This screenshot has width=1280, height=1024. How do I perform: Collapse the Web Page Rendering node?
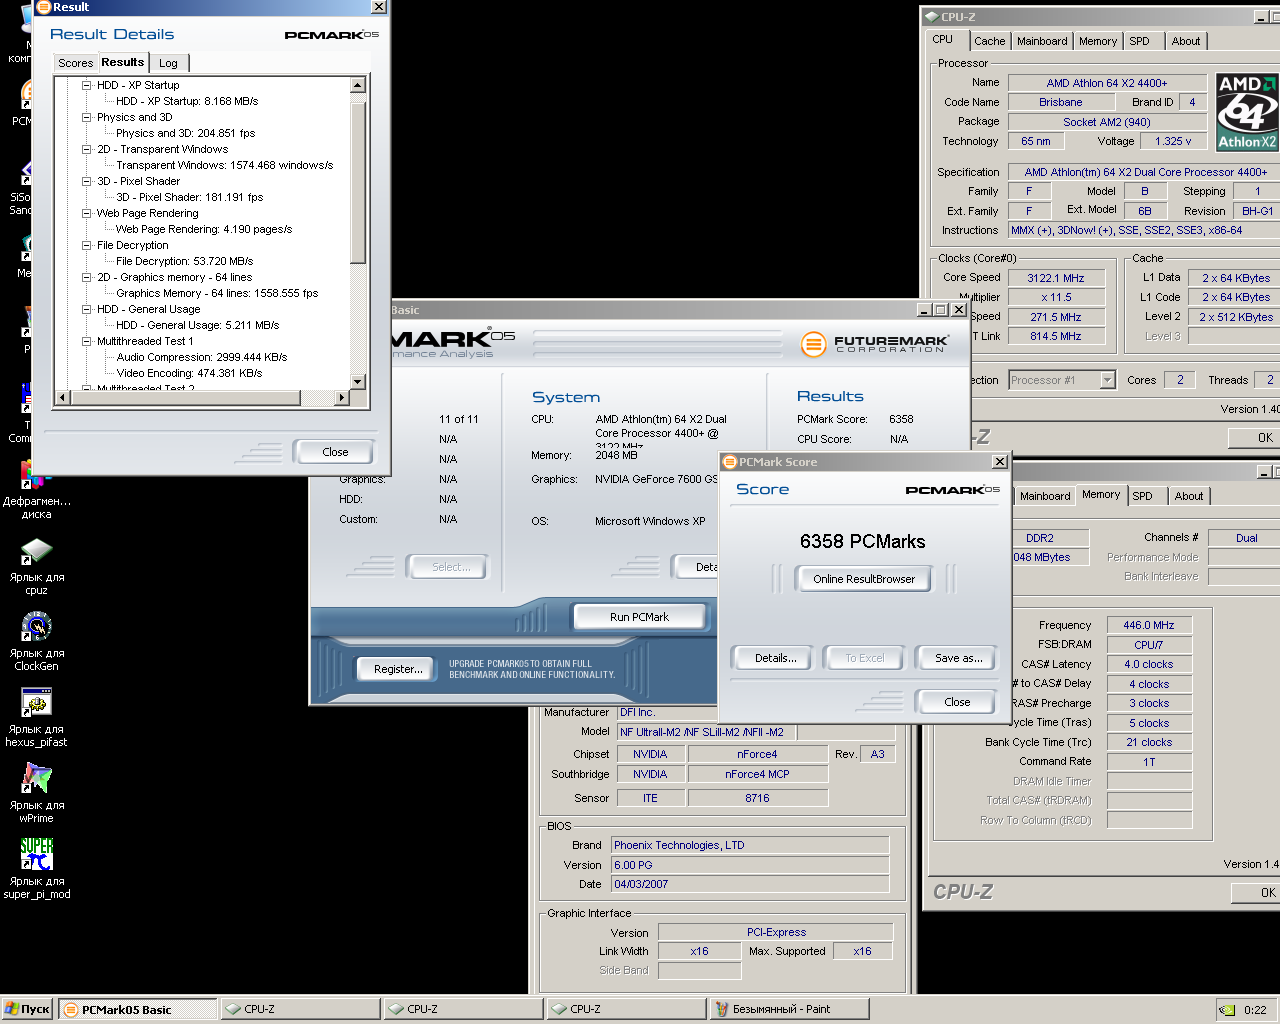pos(87,213)
